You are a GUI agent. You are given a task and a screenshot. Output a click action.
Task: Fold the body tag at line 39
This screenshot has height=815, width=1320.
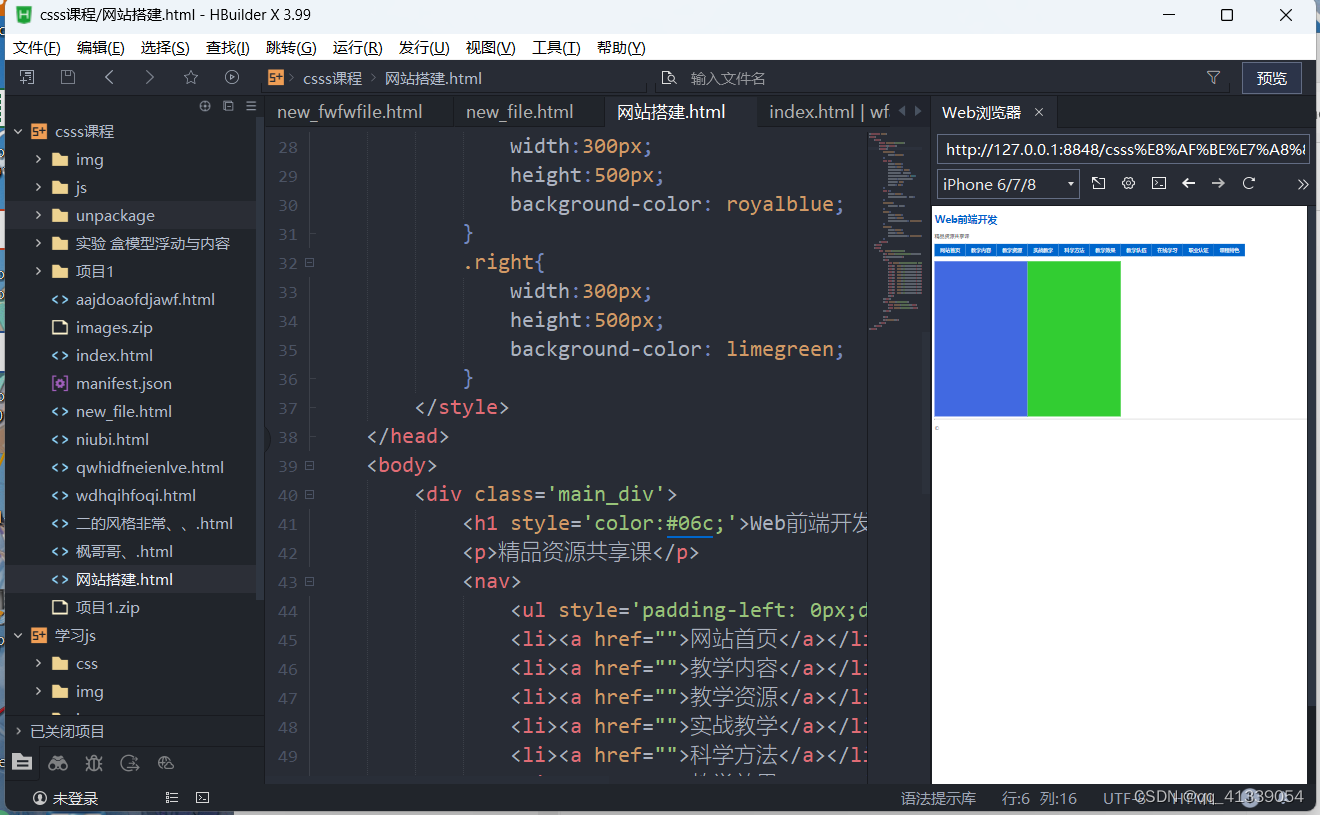click(309, 466)
